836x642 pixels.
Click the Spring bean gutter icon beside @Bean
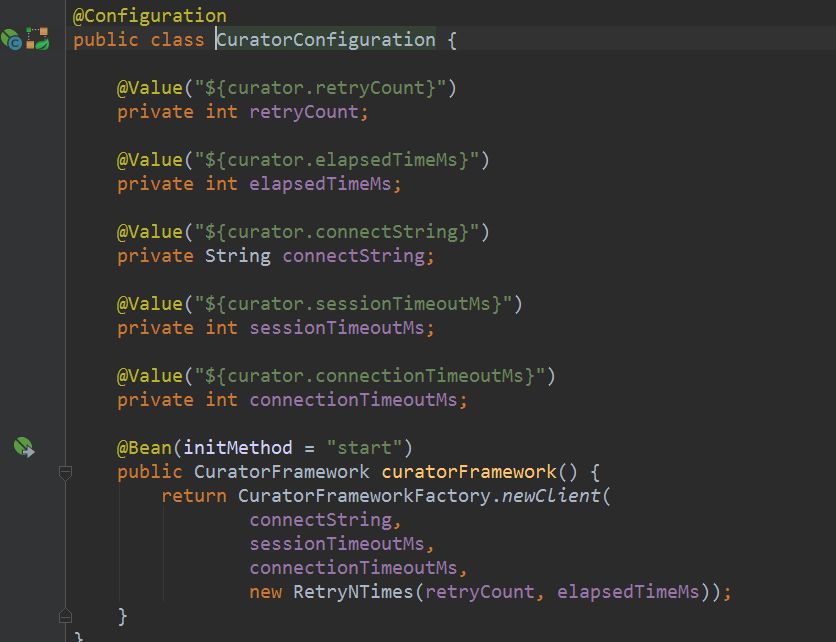click(24, 447)
